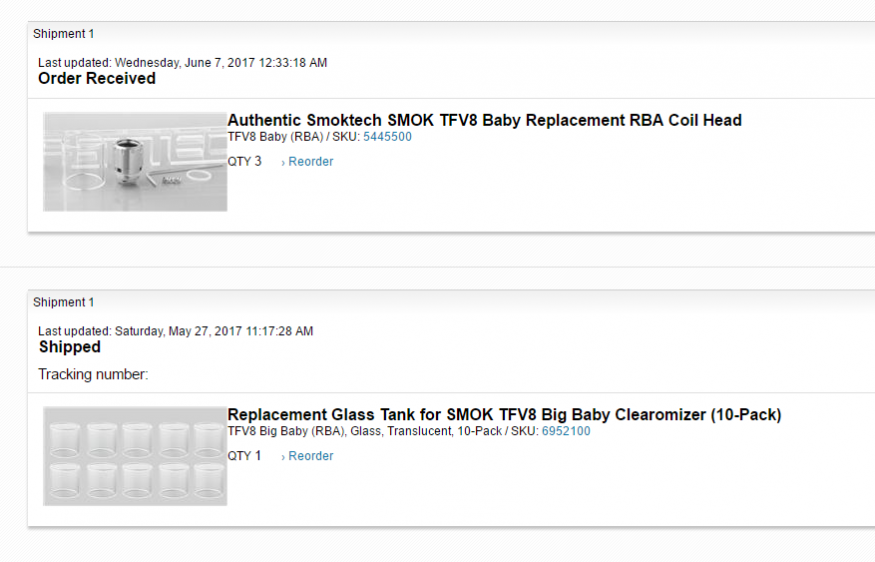Image resolution: width=875 pixels, height=562 pixels.
Task: Open the Replacement Glass Tank Clearomizer title
Action: [504, 415]
